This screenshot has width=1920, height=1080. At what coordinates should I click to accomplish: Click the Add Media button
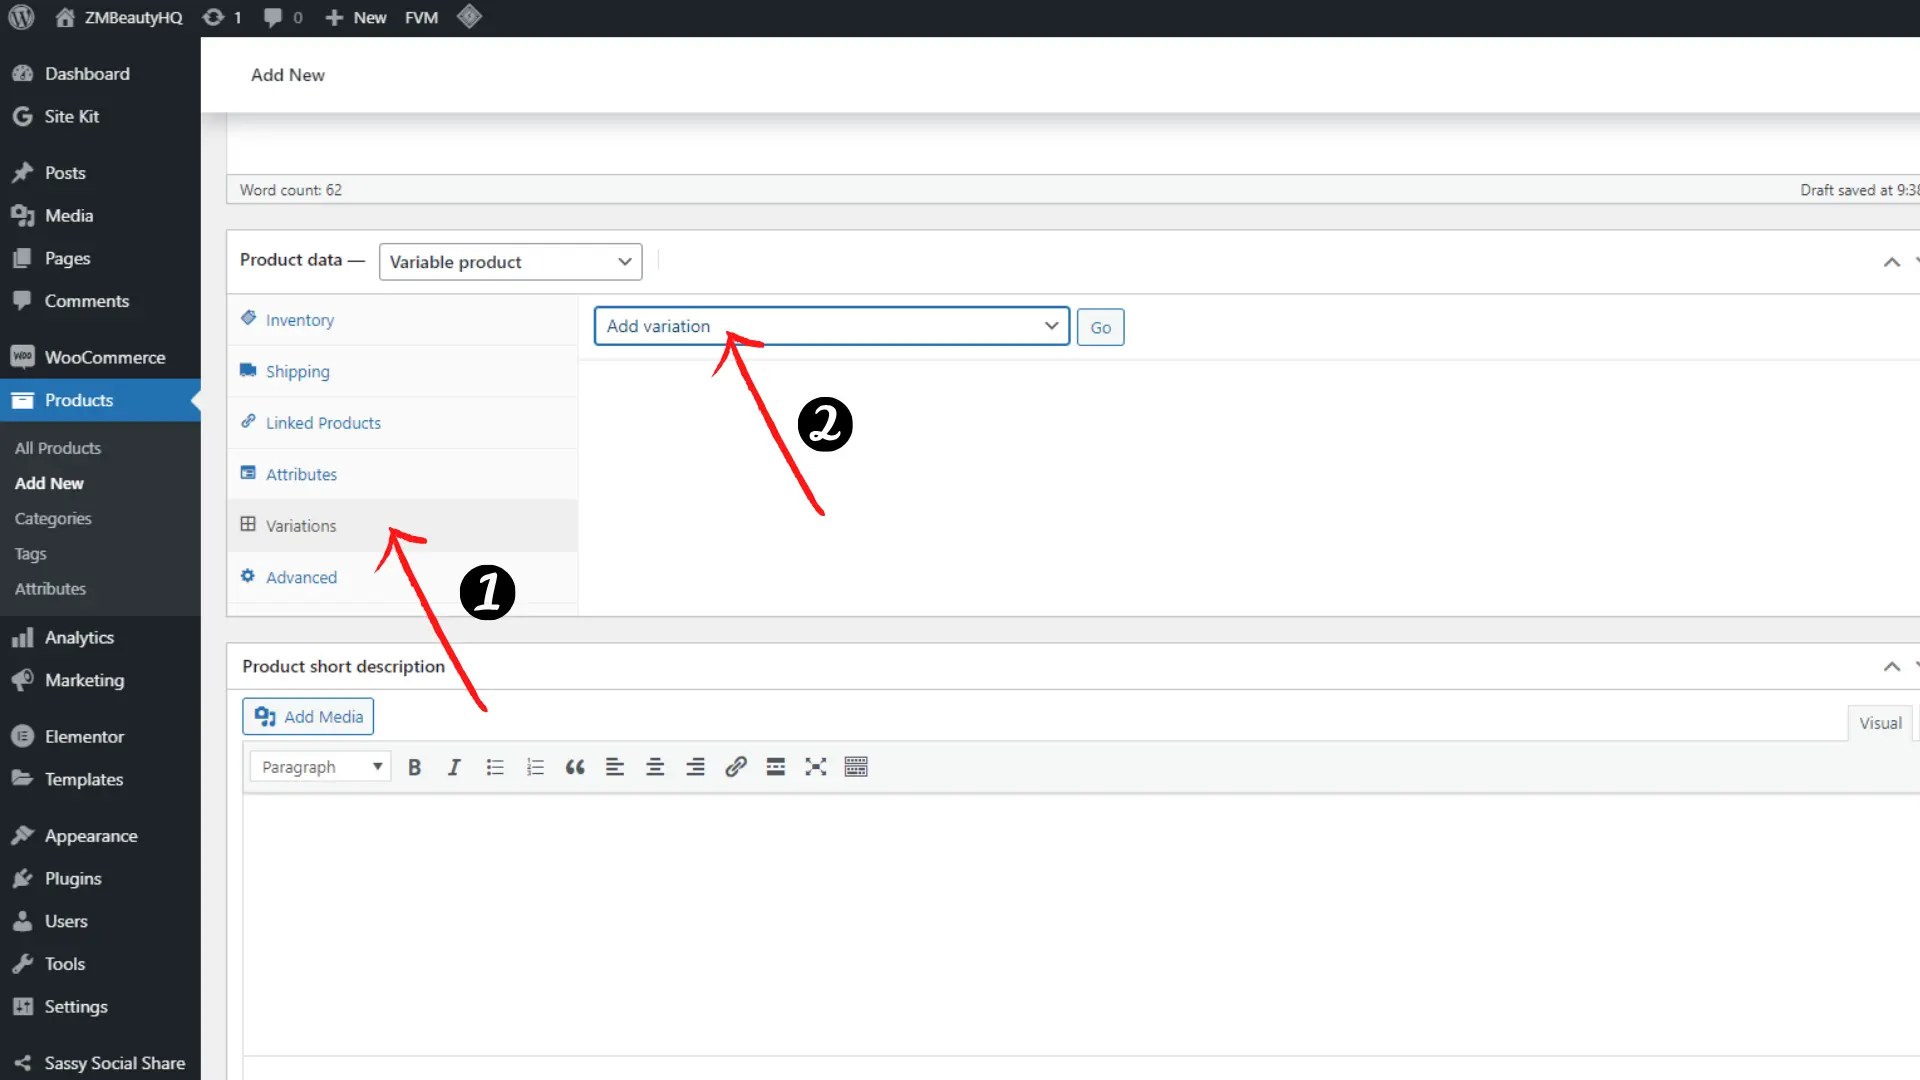(308, 716)
